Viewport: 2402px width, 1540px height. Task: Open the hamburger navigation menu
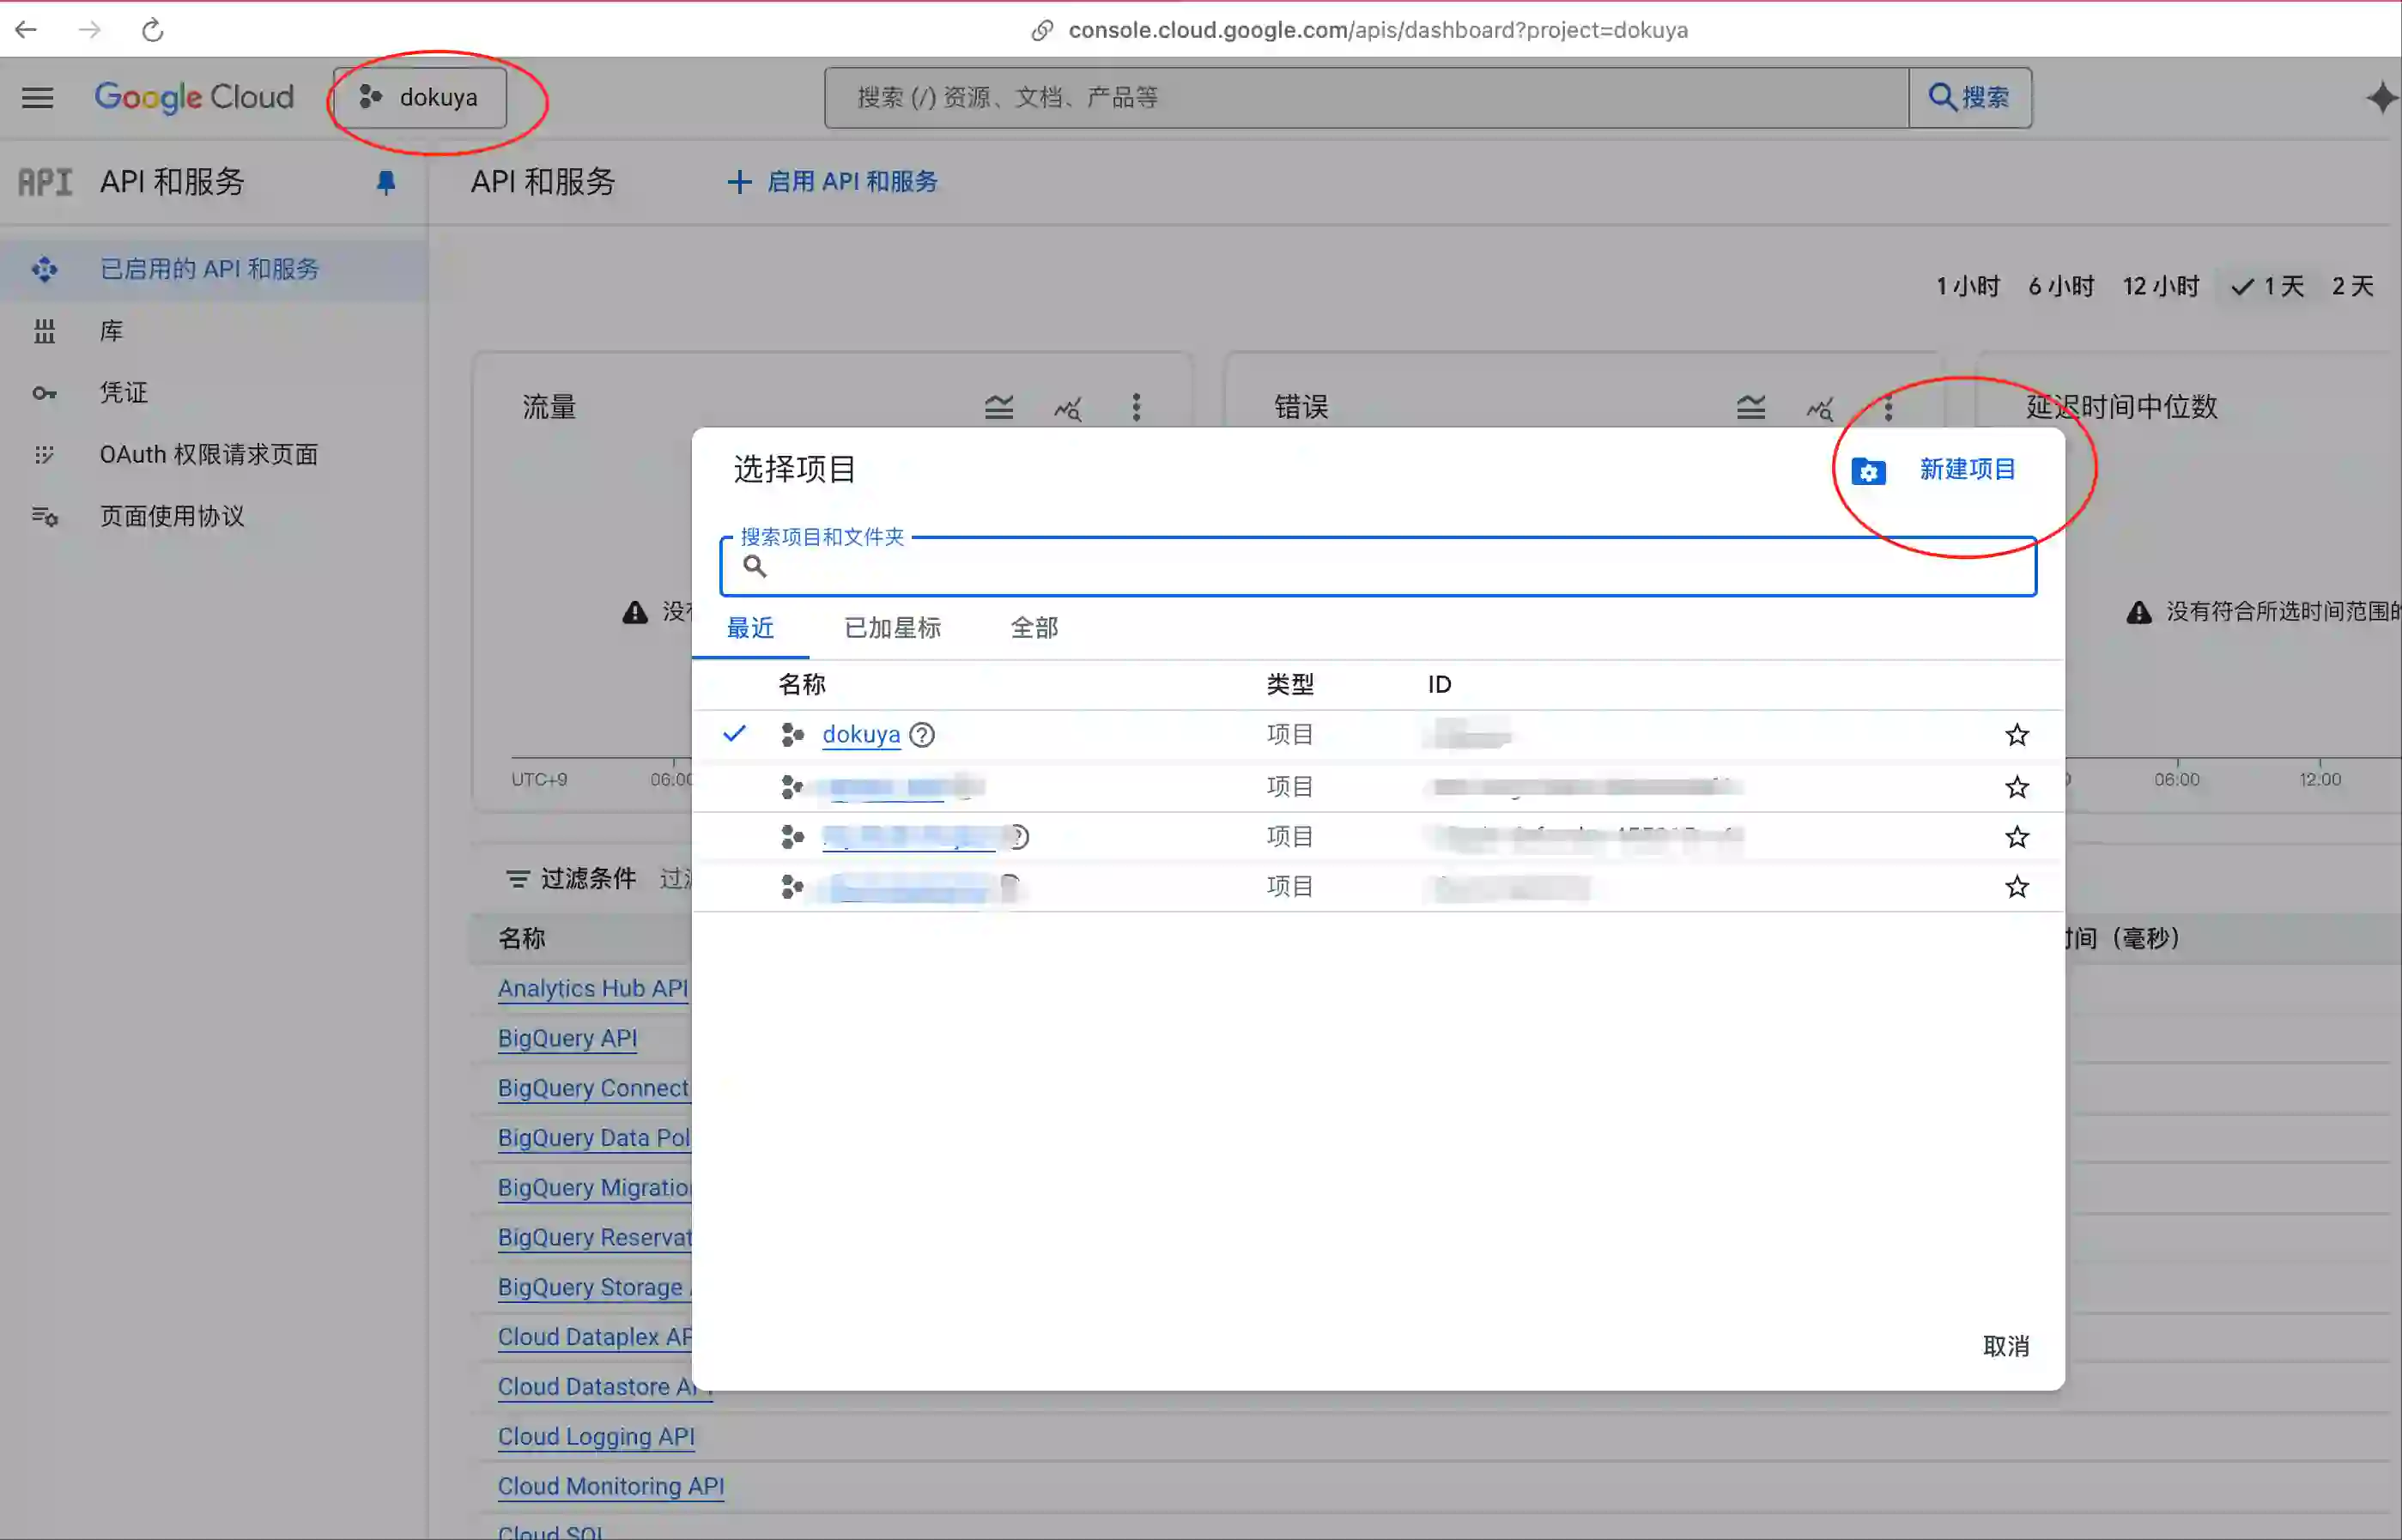click(x=37, y=97)
